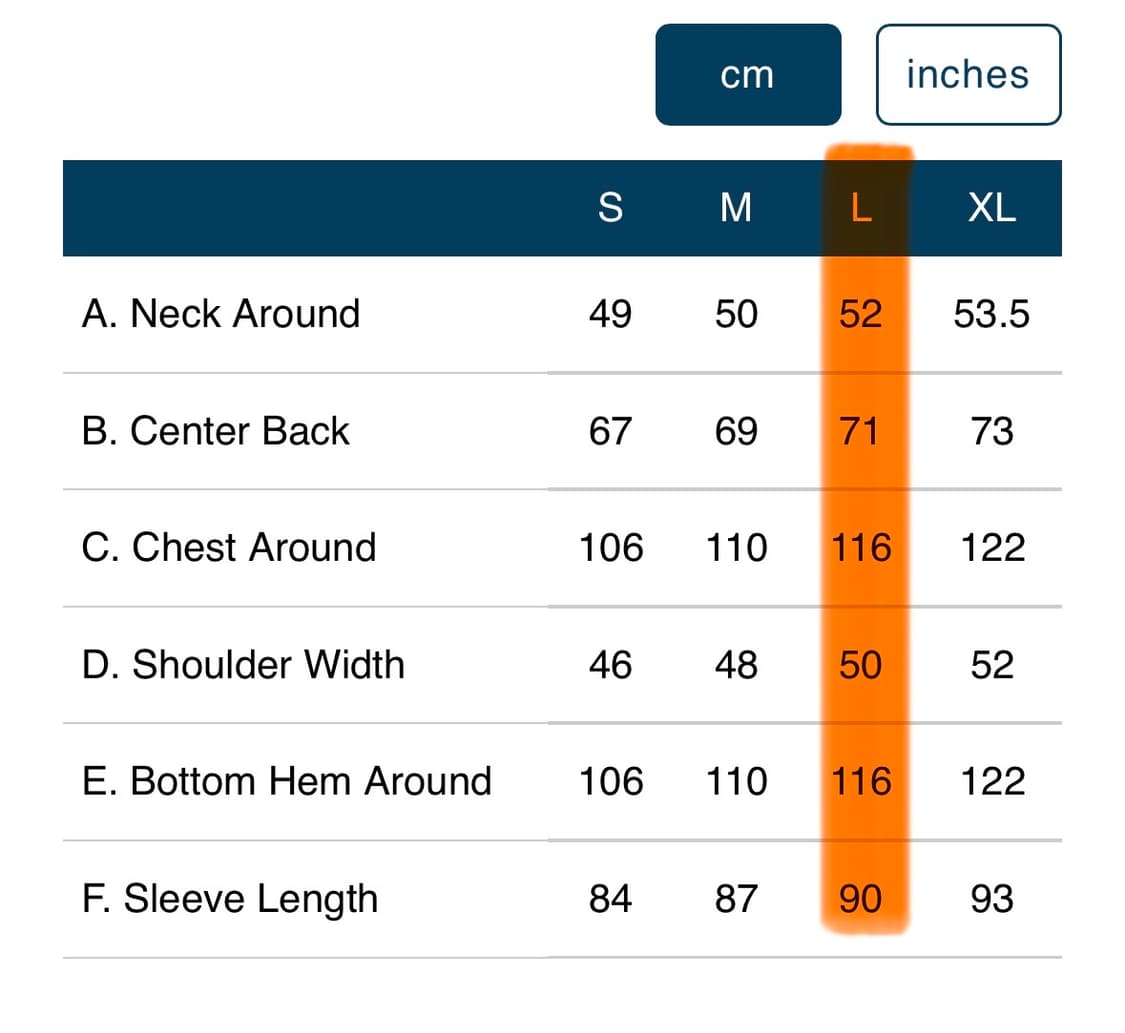Select the S size column header
Screen dimensions: 1125x1033
click(x=610, y=208)
